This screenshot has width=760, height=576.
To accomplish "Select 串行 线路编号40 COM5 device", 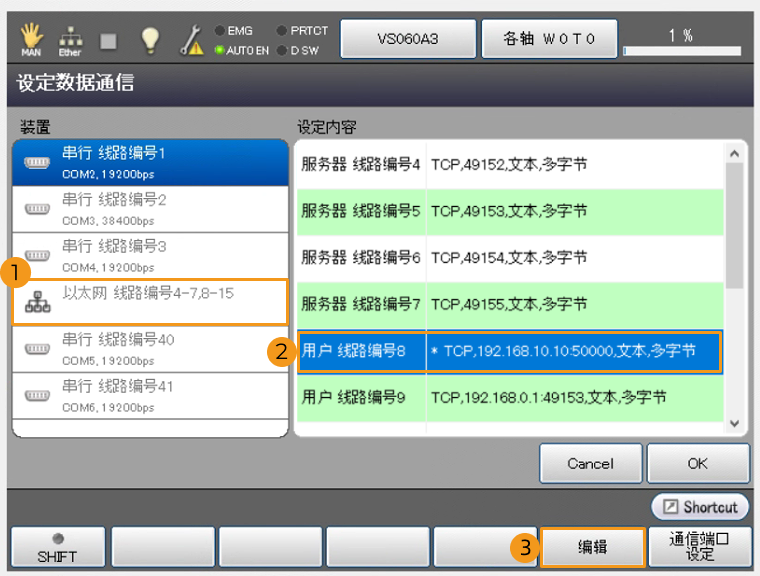I will [150, 349].
